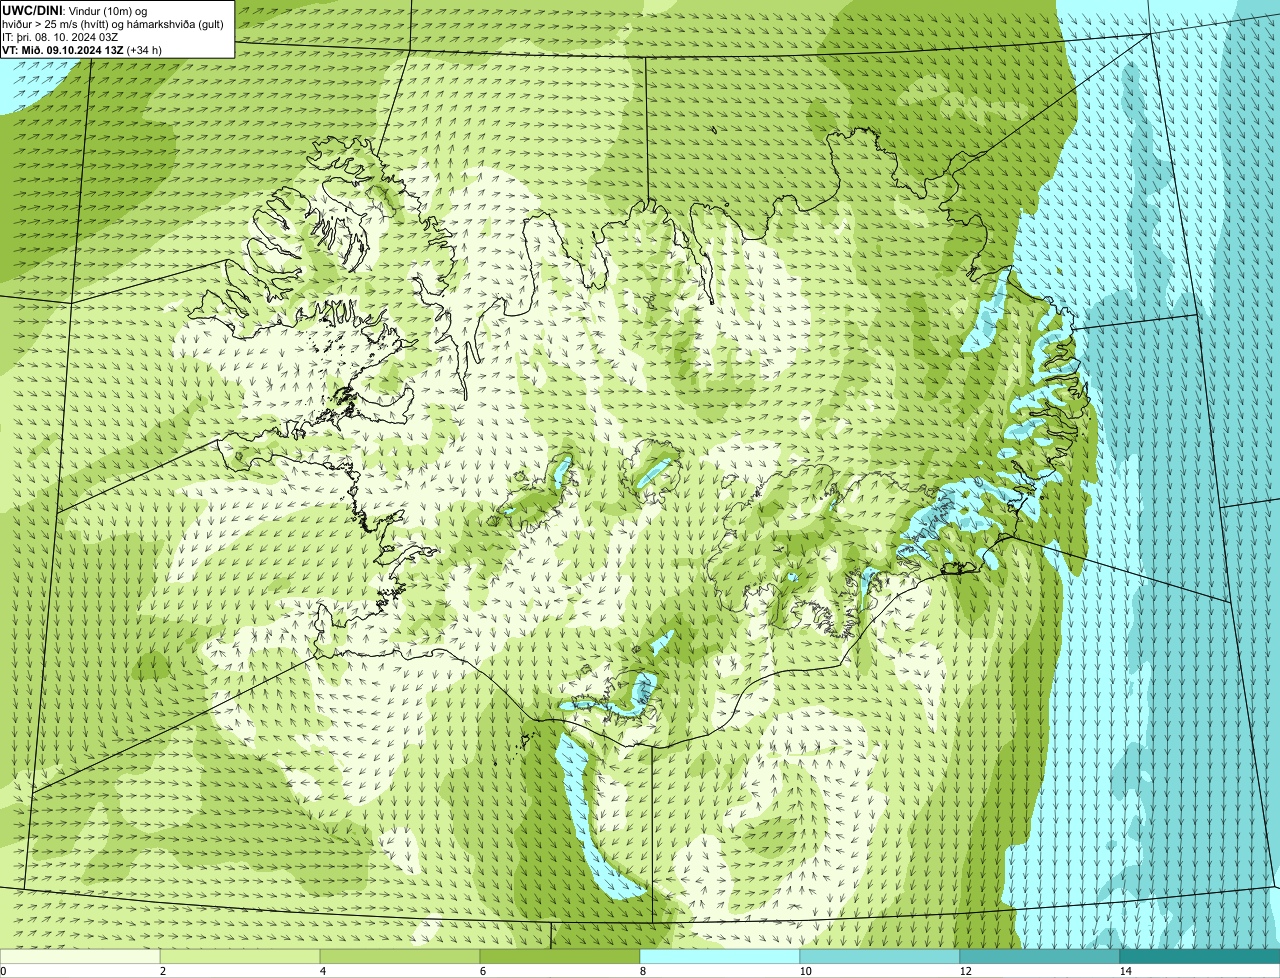Click the "4" legend scale label

322,971
